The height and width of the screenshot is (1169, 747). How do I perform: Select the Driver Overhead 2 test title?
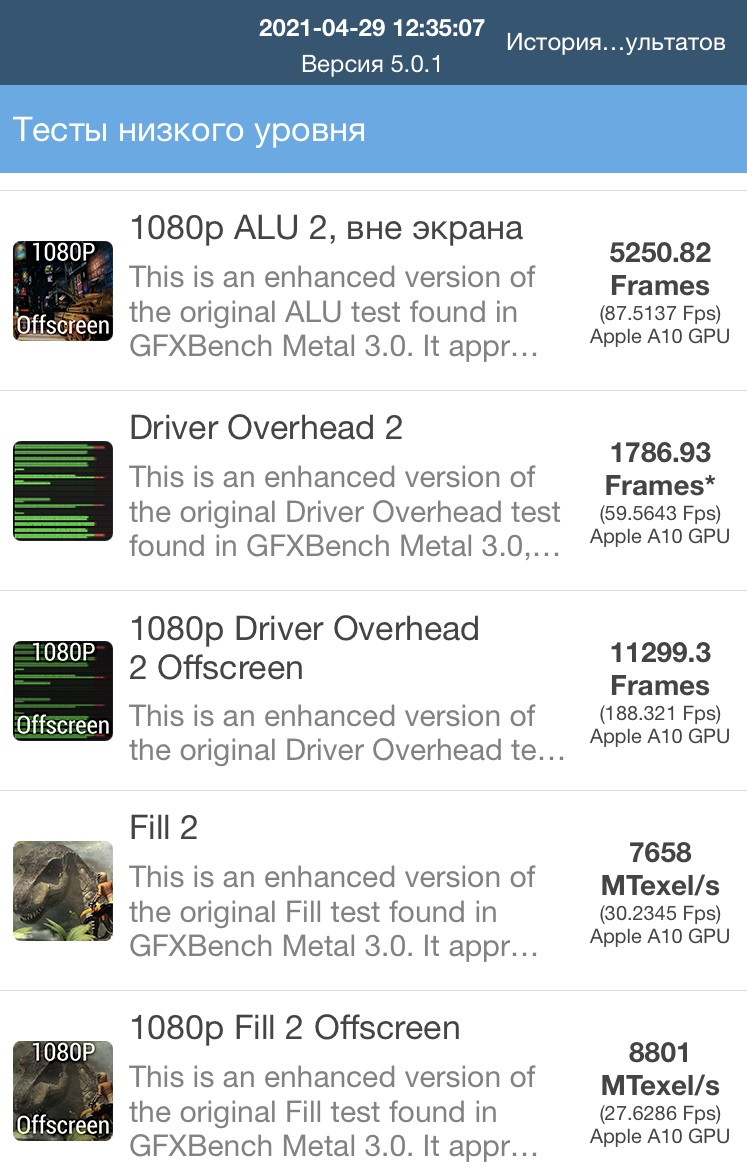[266, 428]
